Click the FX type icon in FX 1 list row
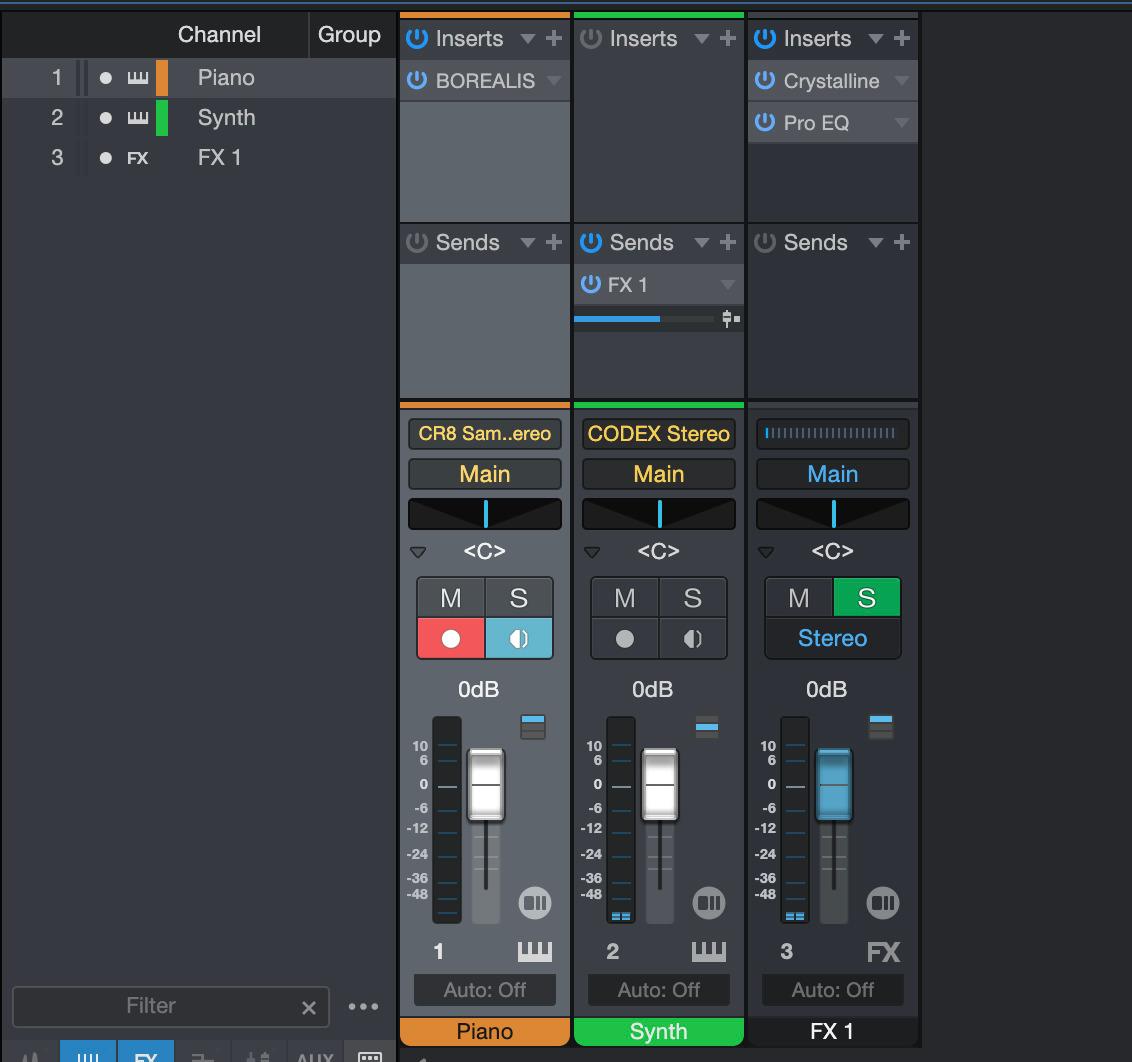Image resolution: width=1132 pixels, height=1062 pixels. point(138,158)
